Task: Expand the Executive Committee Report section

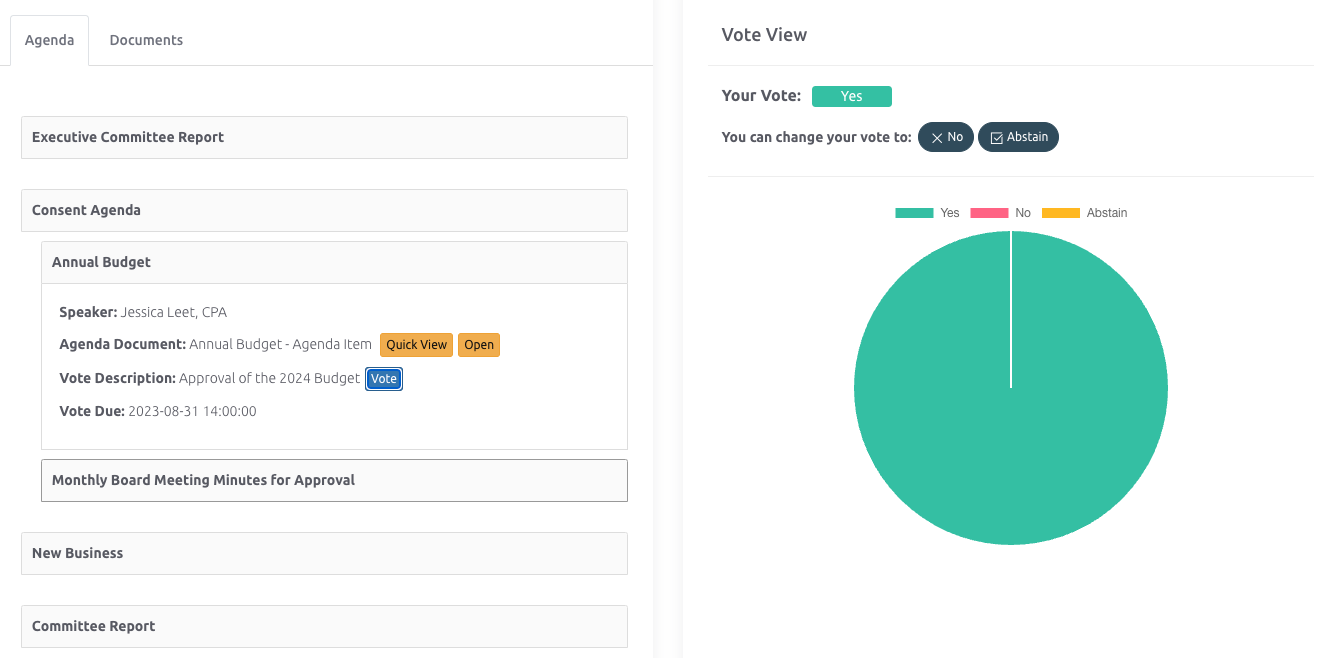Action: click(324, 138)
